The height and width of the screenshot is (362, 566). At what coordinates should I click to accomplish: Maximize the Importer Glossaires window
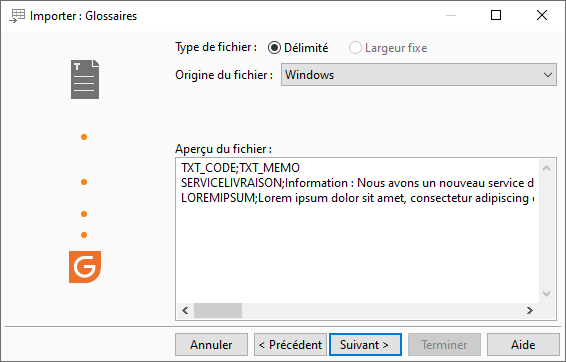[x=496, y=15]
